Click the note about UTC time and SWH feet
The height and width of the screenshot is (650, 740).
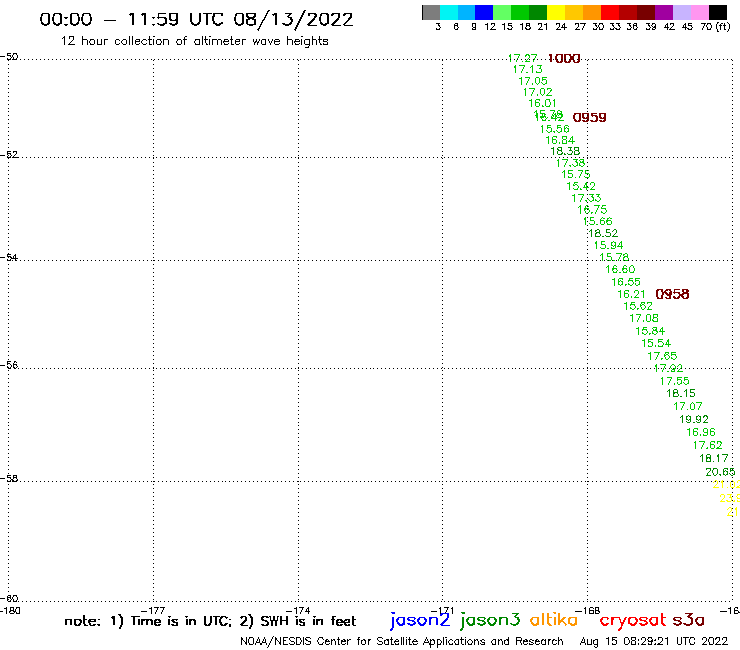coord(210,621)
